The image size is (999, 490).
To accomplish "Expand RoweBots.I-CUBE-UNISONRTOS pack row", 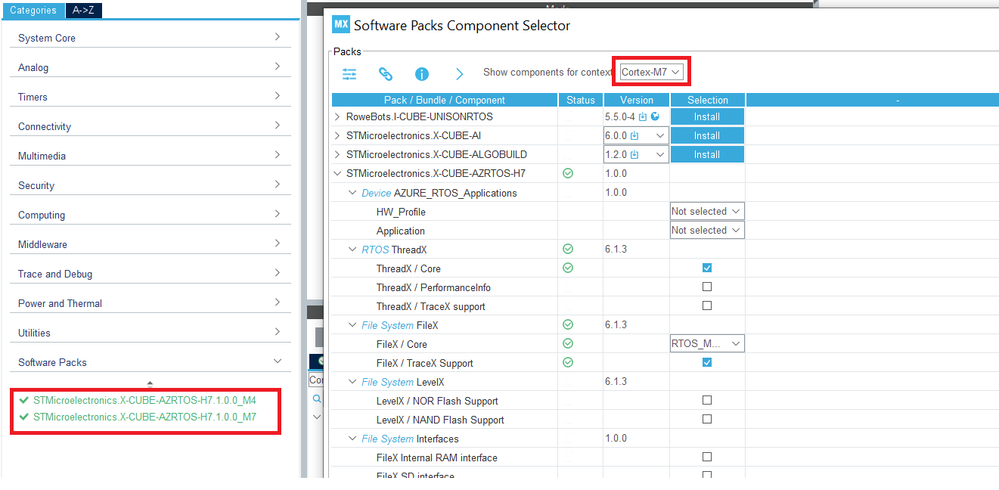I will 338,117.
